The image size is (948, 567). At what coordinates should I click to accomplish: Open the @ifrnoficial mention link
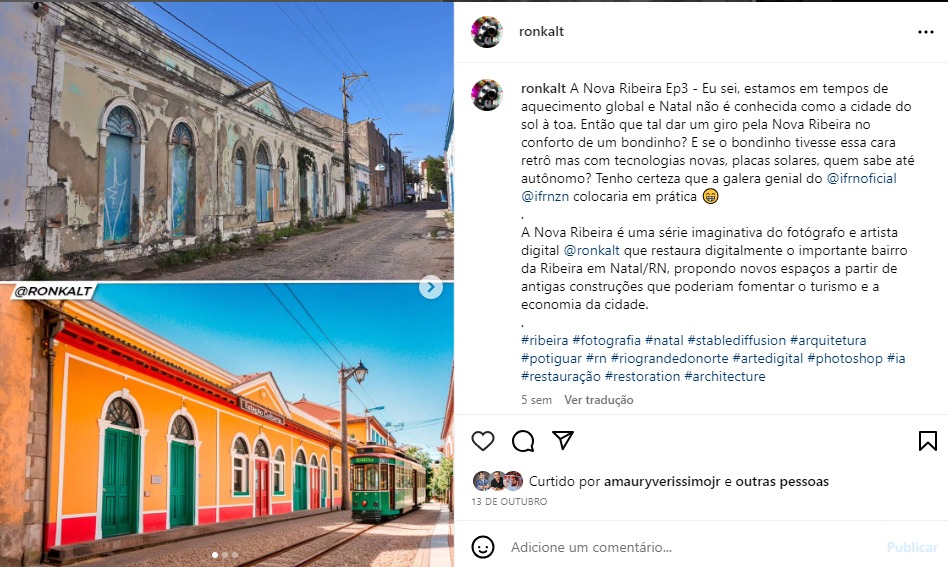861,178
